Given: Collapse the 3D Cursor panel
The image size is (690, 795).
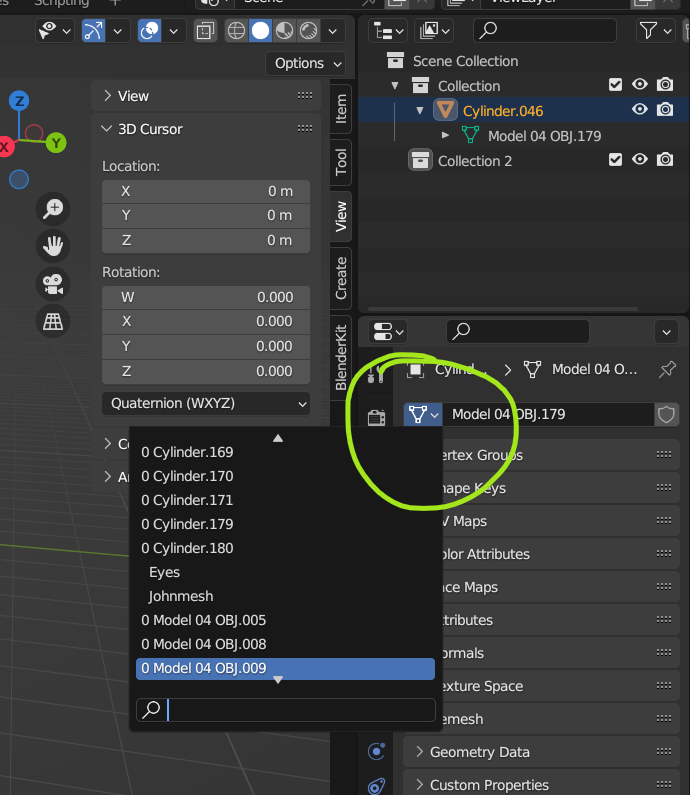Looking at the screenshot, I should pos(106,129).
